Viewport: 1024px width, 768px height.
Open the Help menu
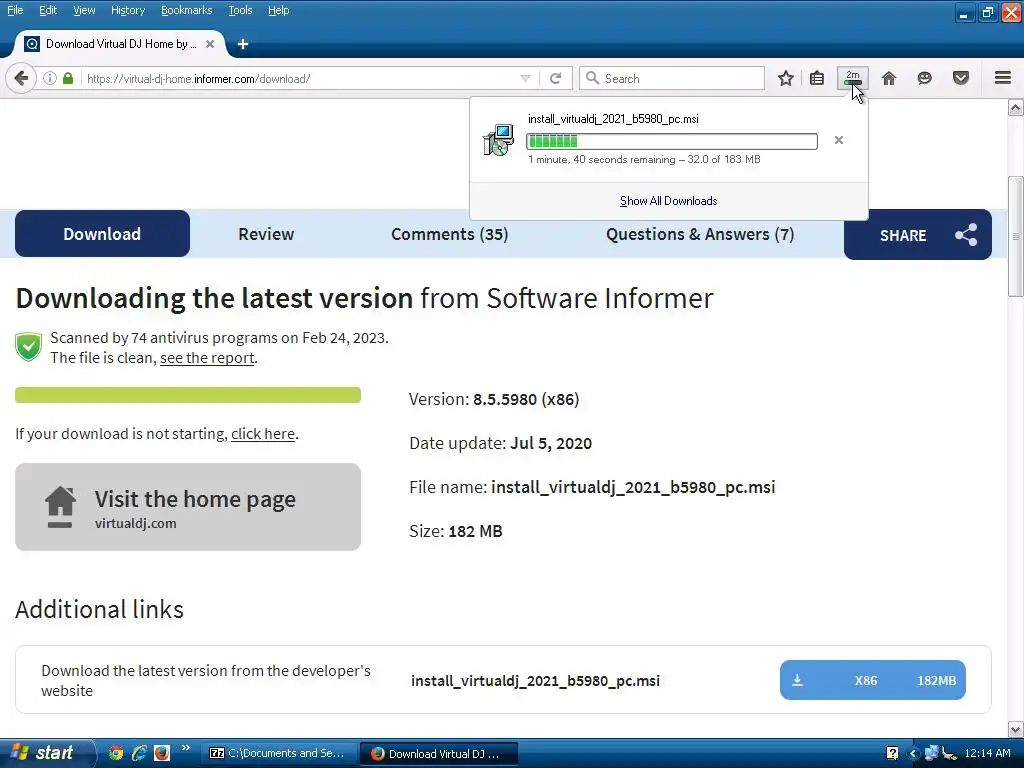tap(278, 10)
